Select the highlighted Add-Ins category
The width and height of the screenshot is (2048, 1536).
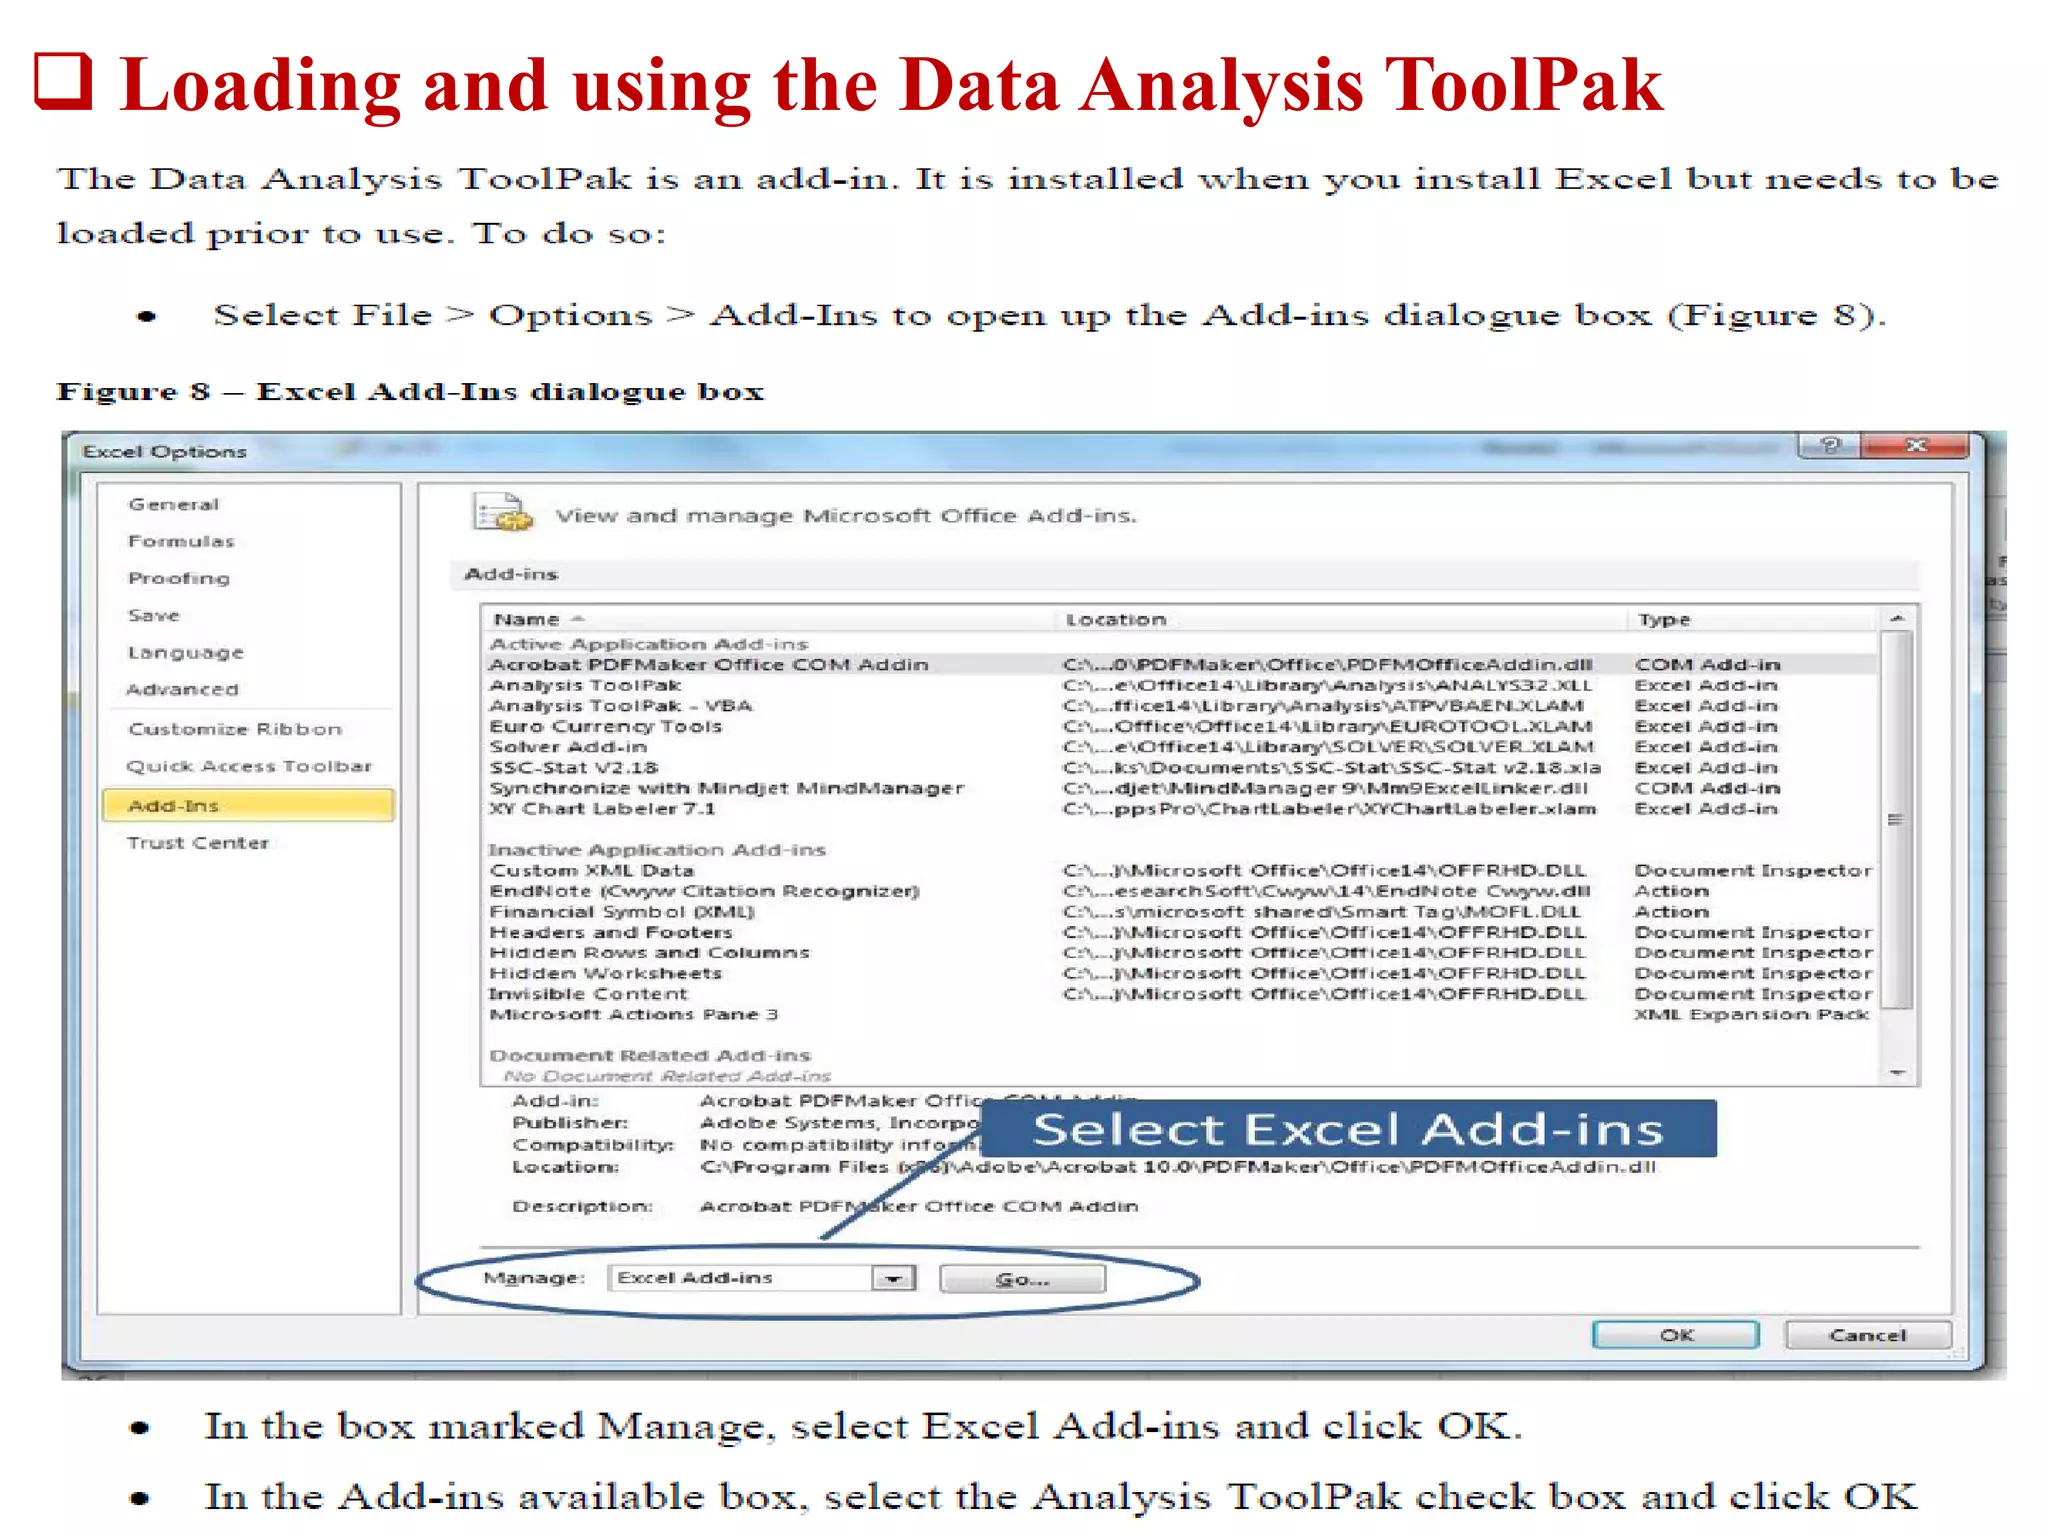(248, 805)
